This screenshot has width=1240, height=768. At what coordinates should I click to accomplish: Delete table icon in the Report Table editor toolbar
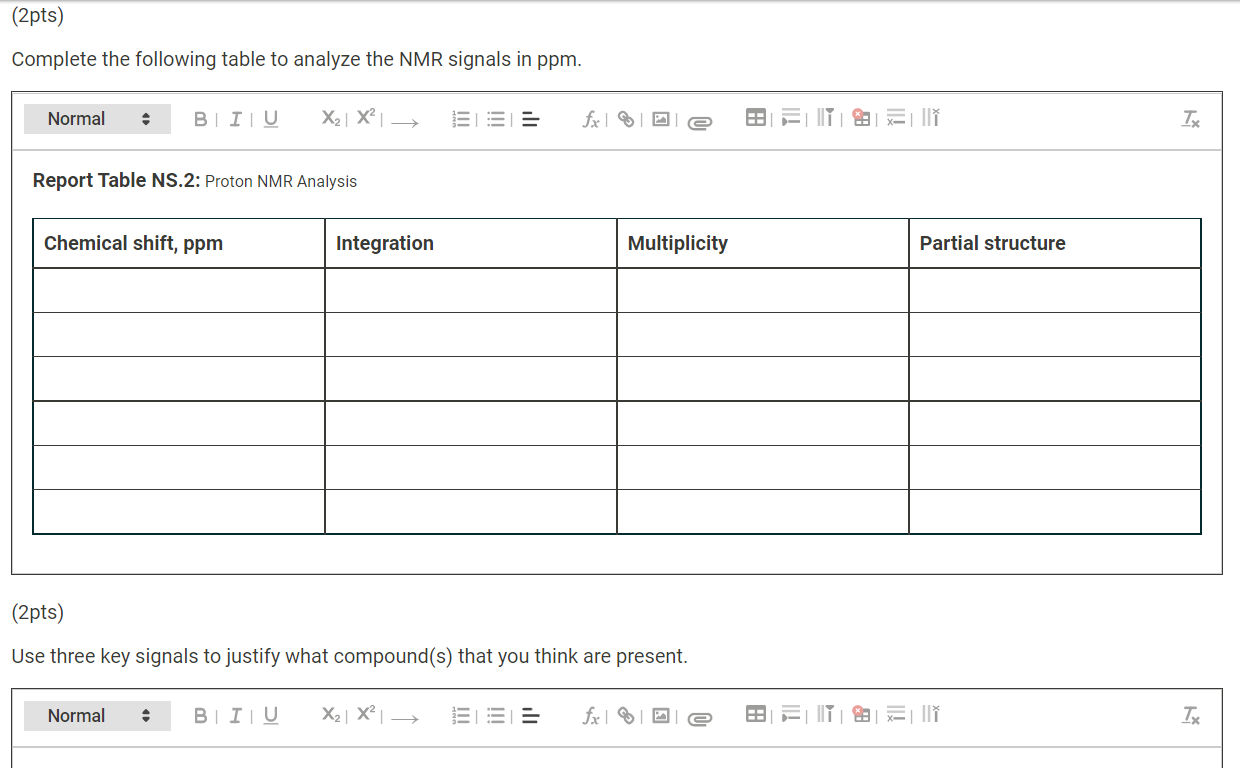pos(859,119)
